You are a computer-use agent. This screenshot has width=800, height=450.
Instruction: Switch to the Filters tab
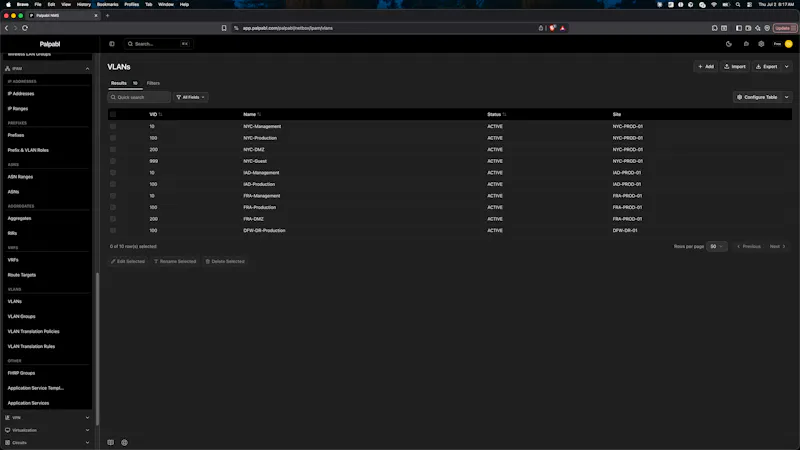pos(153,83)
